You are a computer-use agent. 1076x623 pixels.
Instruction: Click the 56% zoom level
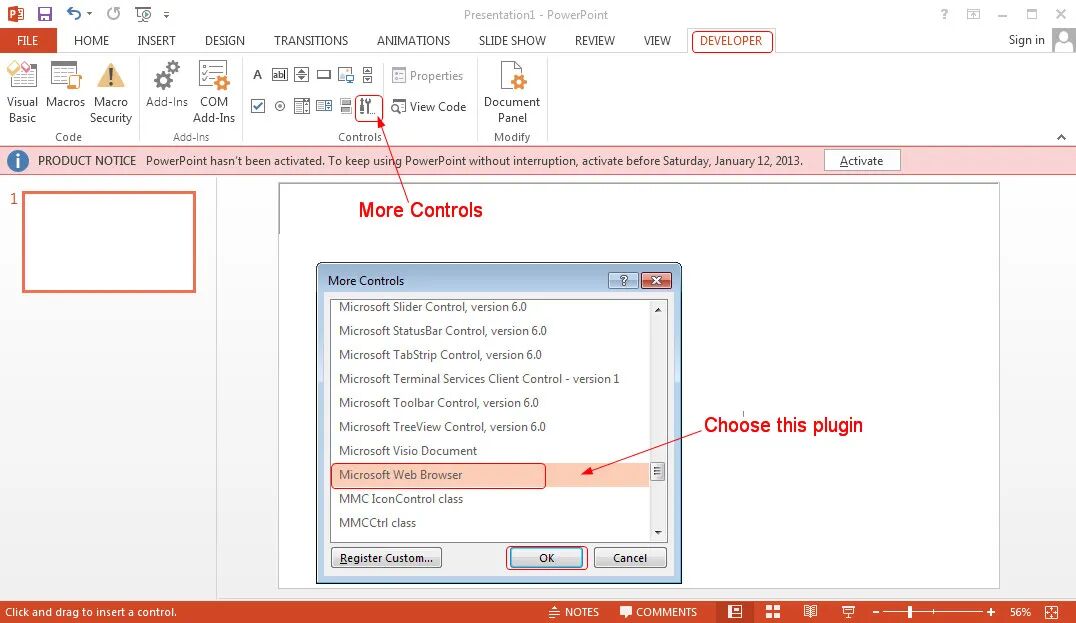[x=1020, y=612]
